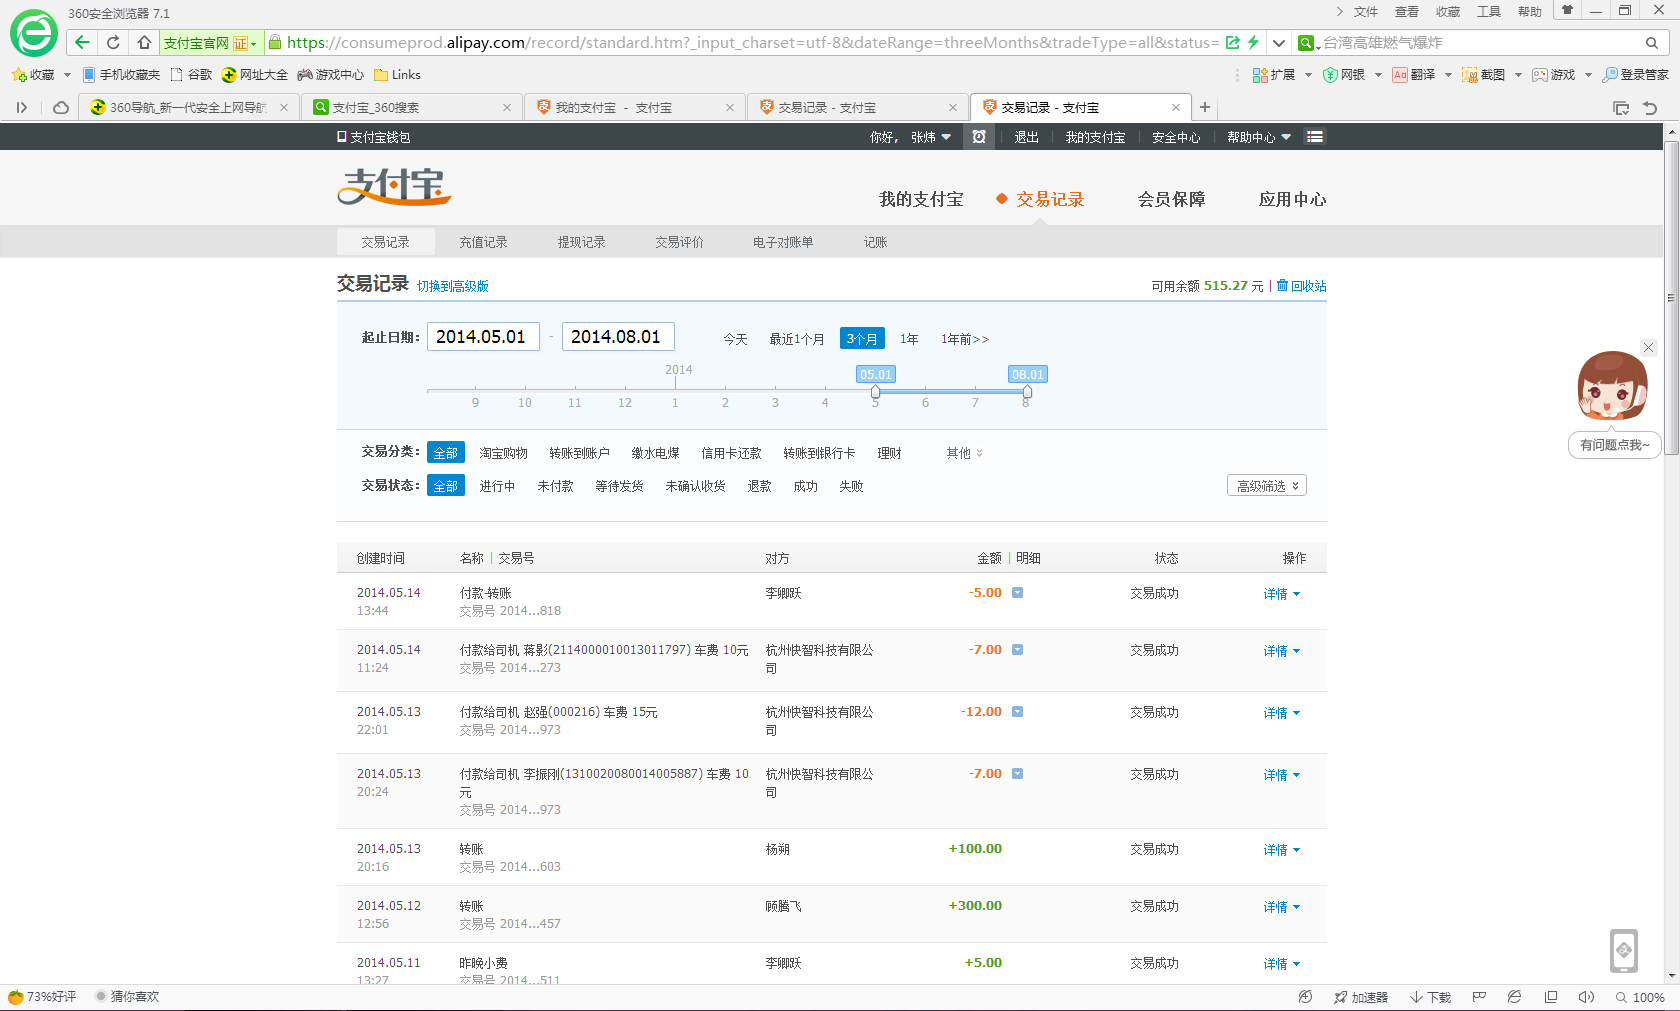Switch to the 充值记录 sub-tab

[x=483, y=242]
